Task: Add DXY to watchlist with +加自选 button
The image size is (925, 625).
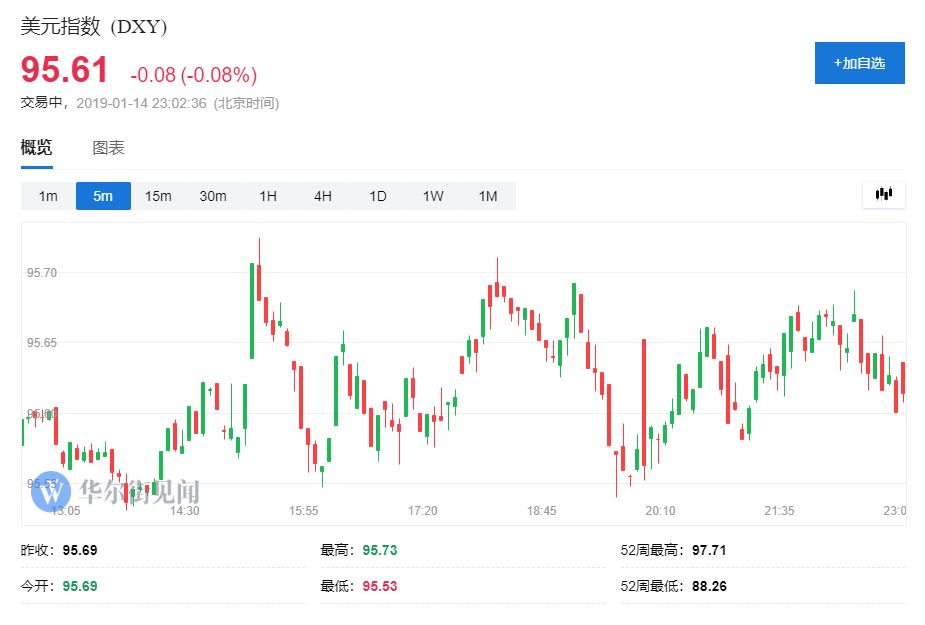Action: [x=859, y=63]
